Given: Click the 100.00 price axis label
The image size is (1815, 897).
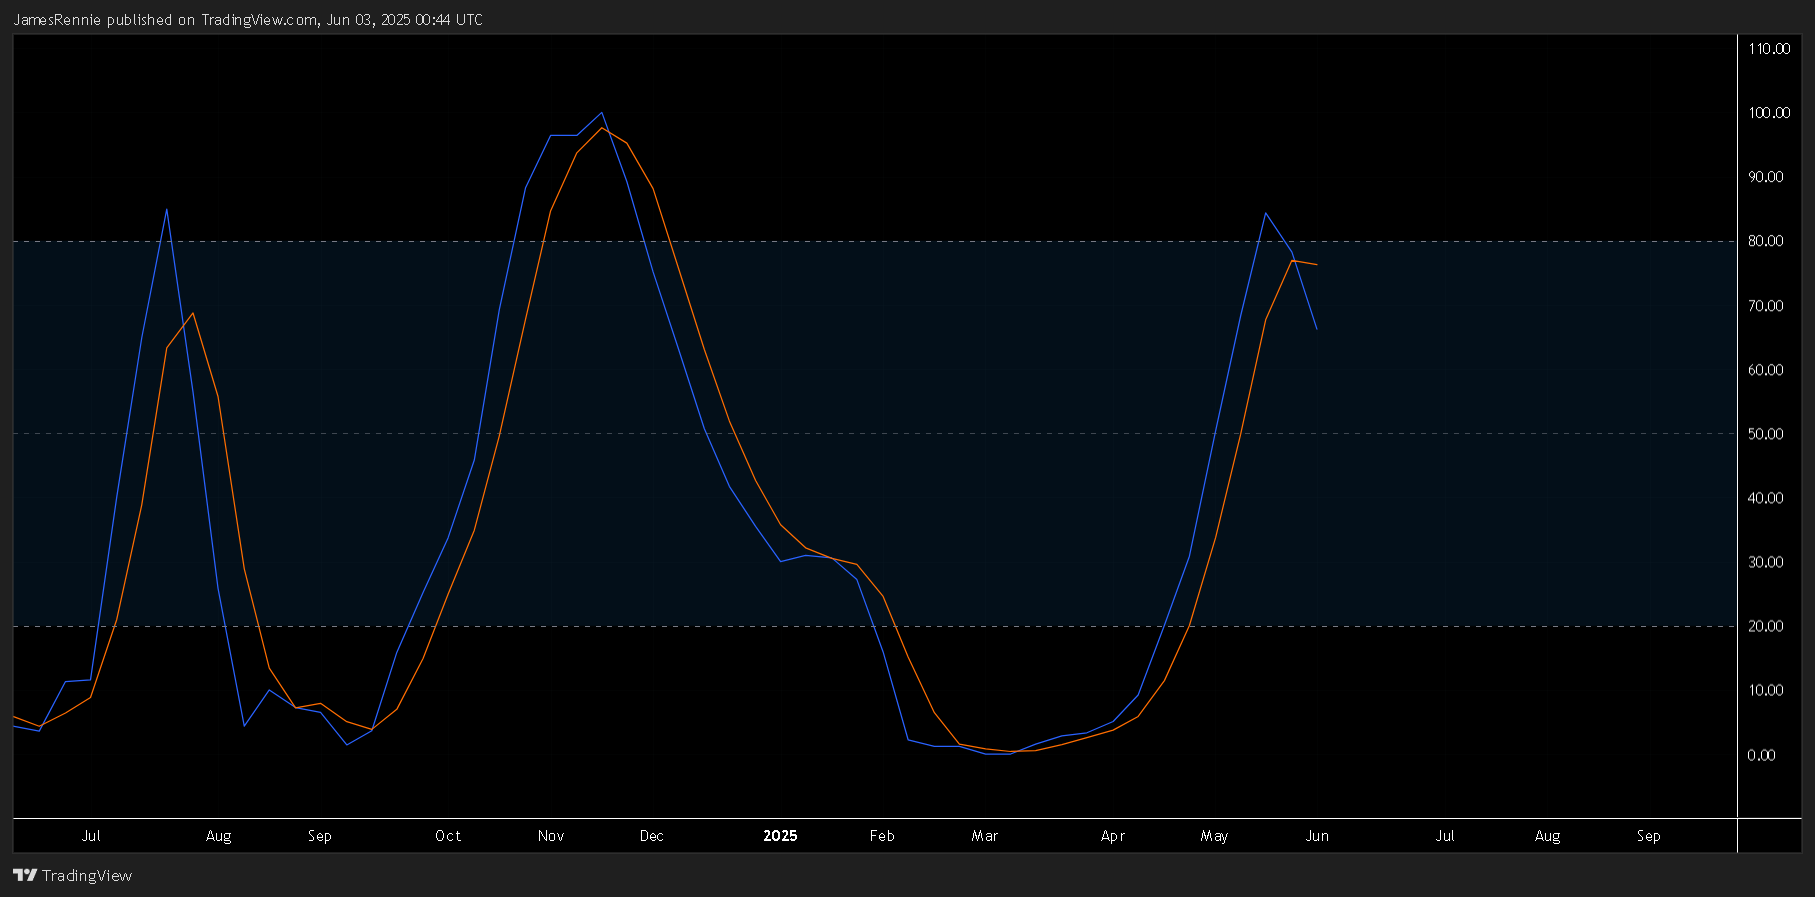Looking at the screenshot, I should coord(1769,112).
